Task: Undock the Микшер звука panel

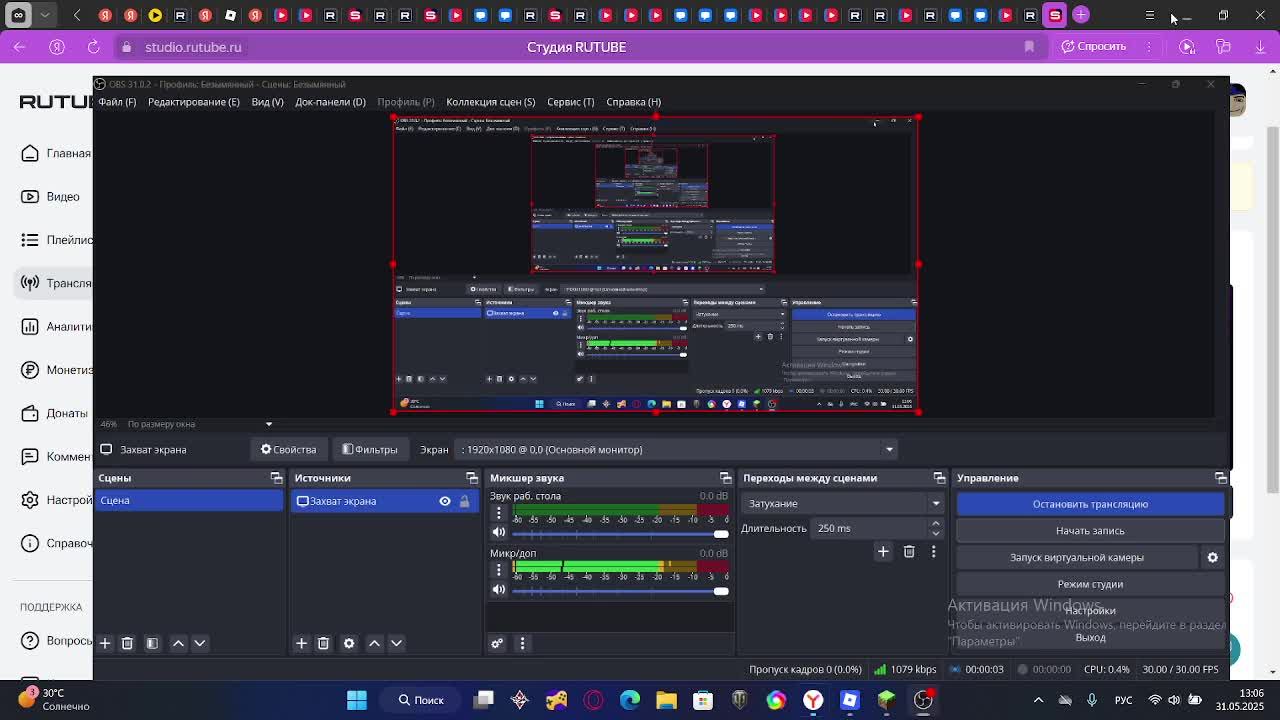Action: [725, 478]
